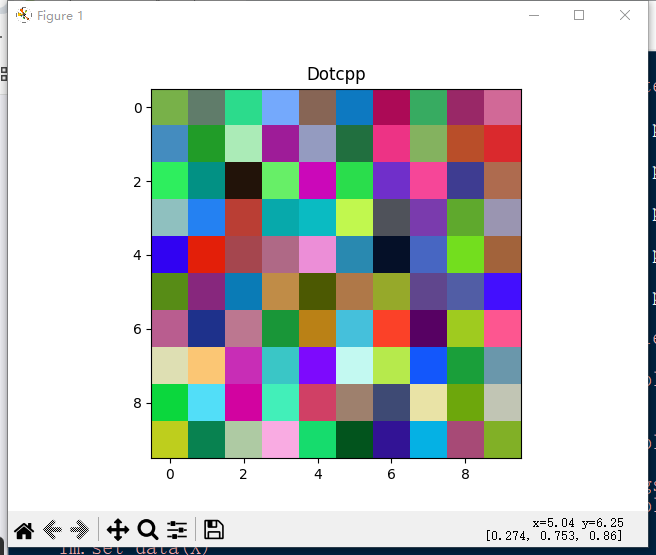Click the light pink cell at row 9 column 3
This screenshot has height=555, width=656.
coord(281,439)
